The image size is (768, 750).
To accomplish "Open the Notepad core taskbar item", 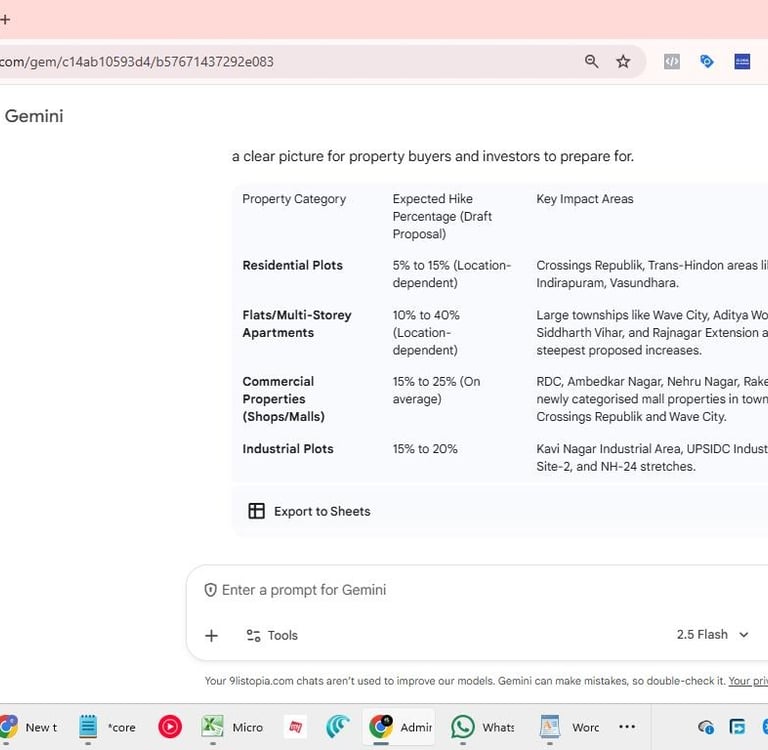I will (x=108, y=727).
